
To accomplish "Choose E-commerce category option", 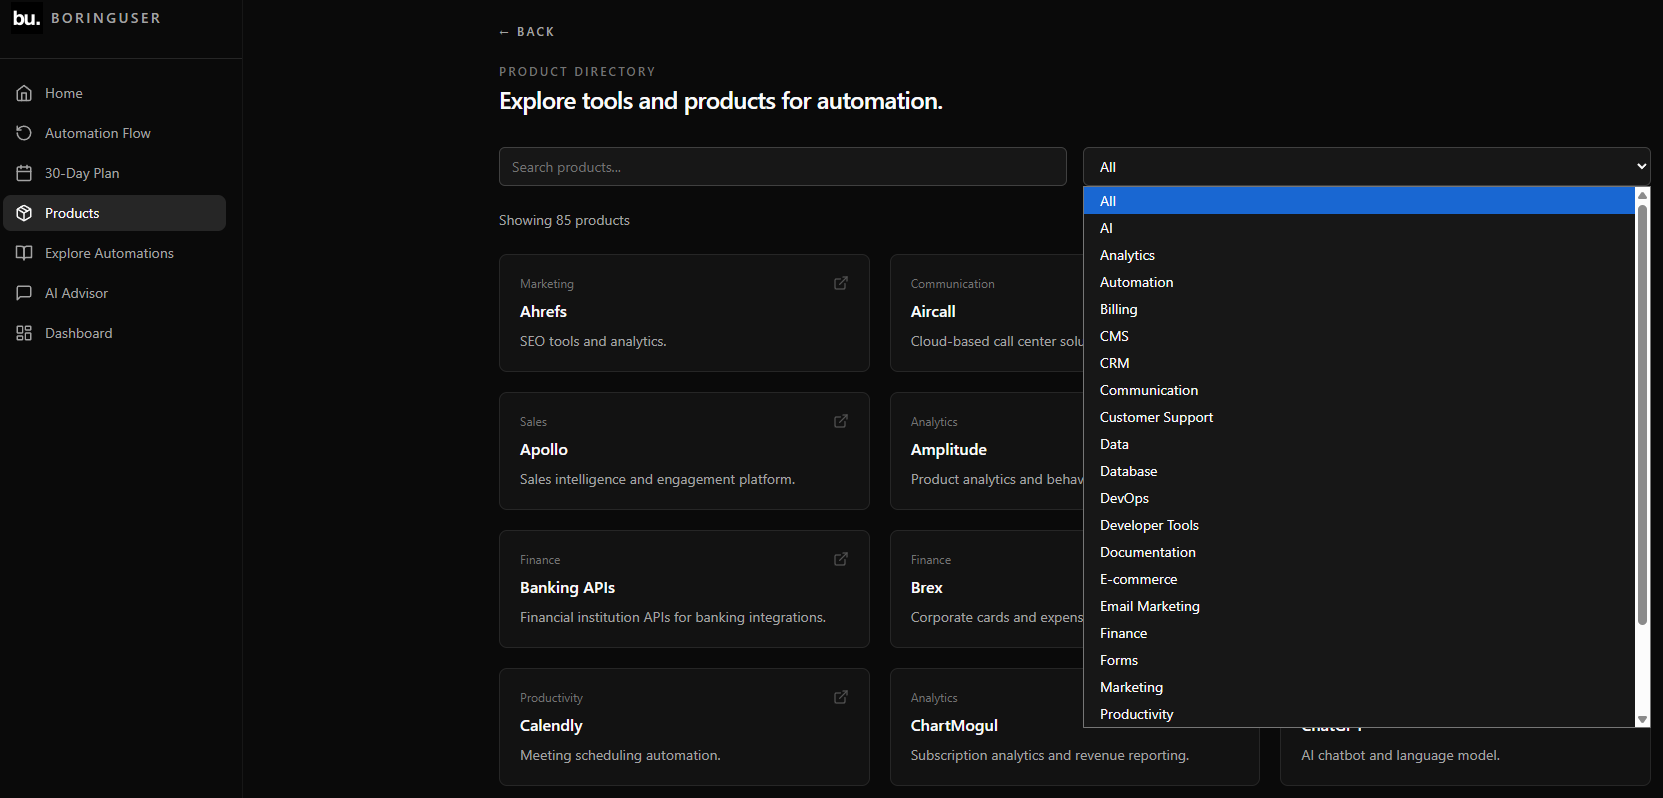I will 1359,579.
